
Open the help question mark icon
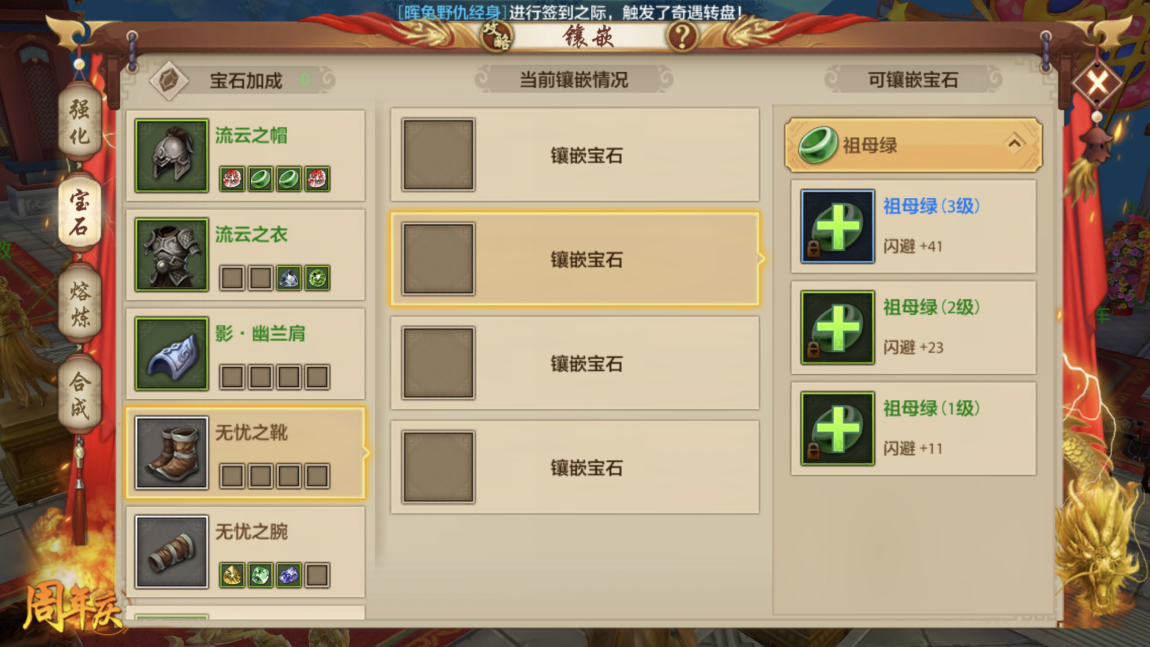click(681, 35)
